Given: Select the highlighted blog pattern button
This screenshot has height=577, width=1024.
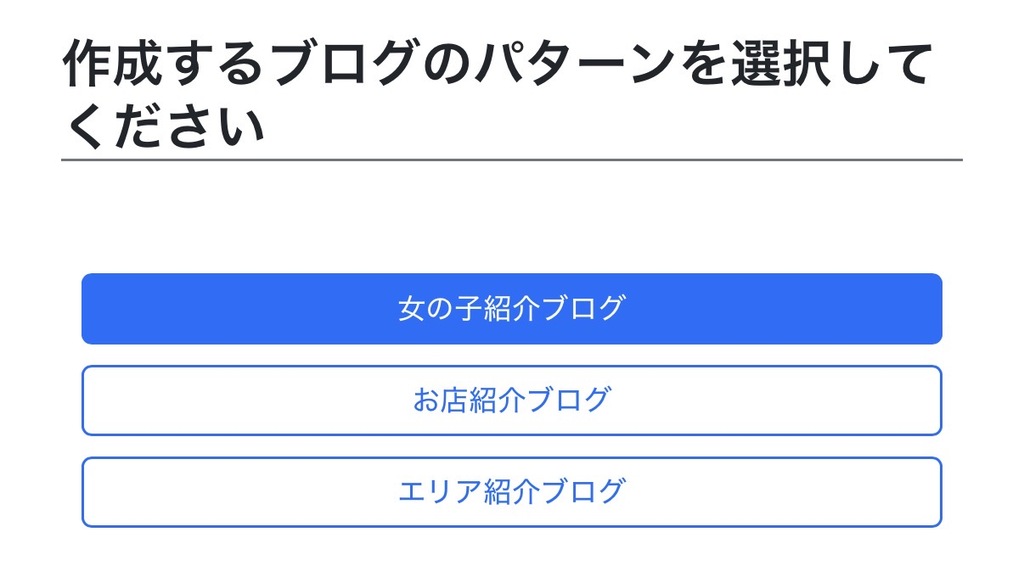Looking at the screenshot, I should (511, 309).
